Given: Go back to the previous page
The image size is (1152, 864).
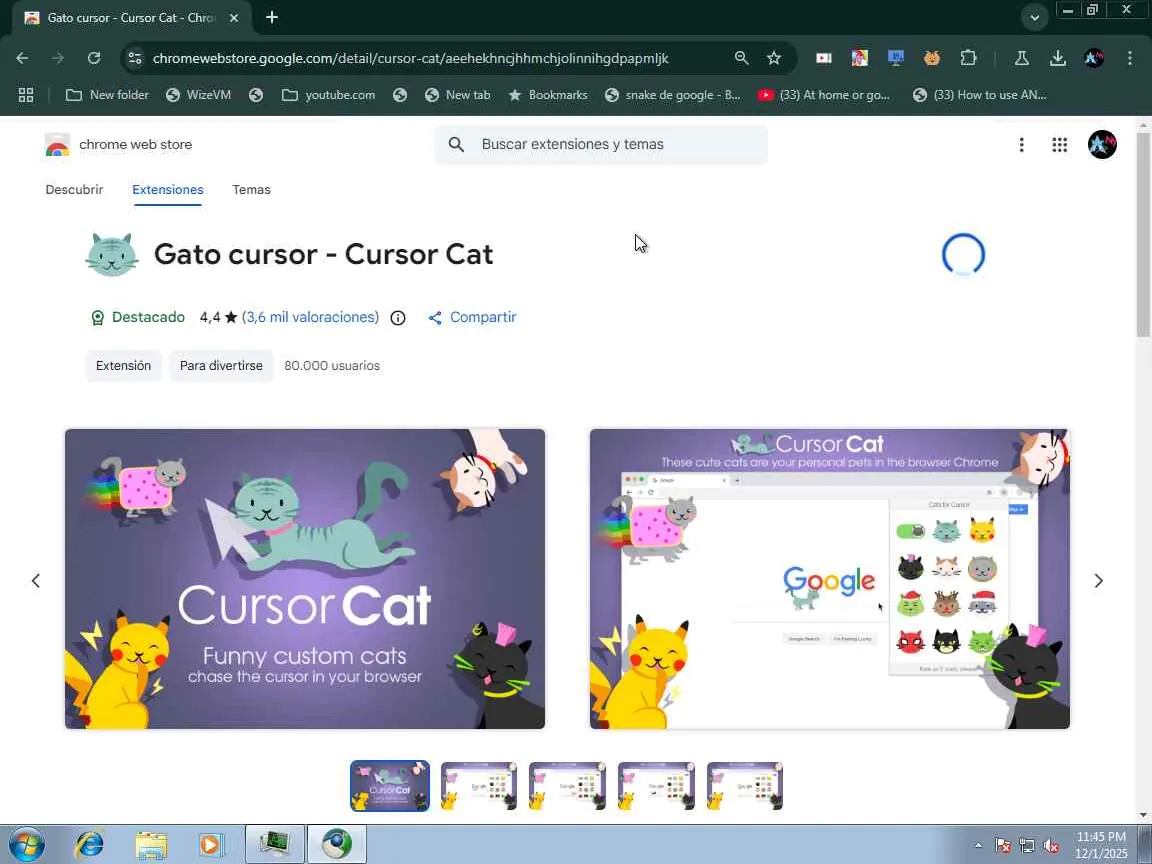Looking at the screenshot, I should [x=22, y=58].
